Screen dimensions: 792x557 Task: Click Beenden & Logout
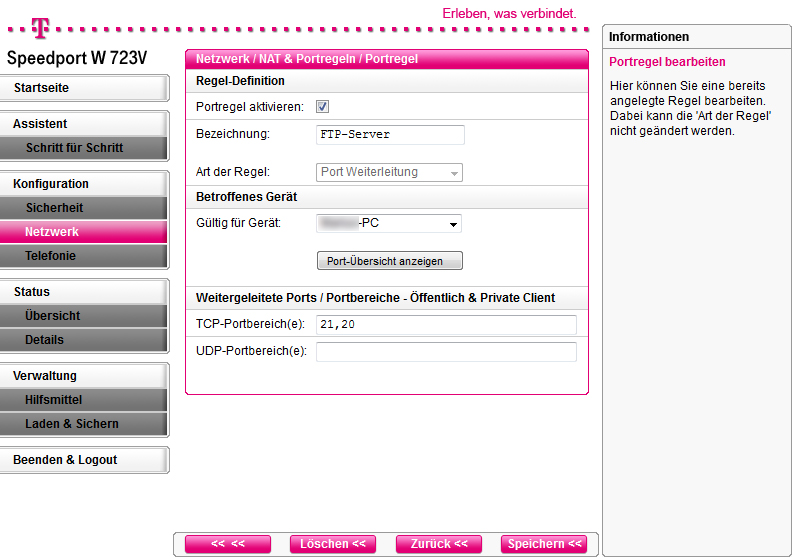(84, 460)
